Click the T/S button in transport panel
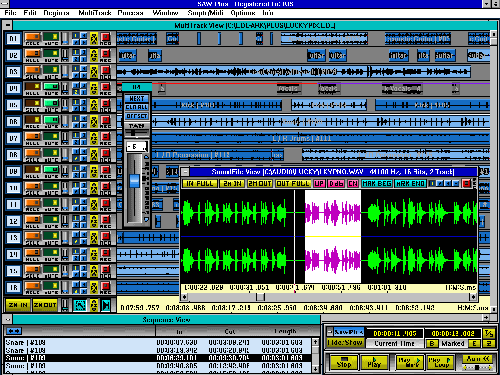 pos(489,333)
